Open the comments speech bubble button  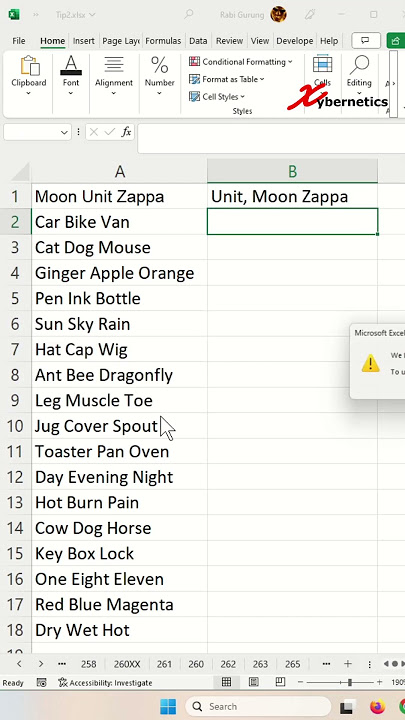point(366,41)
